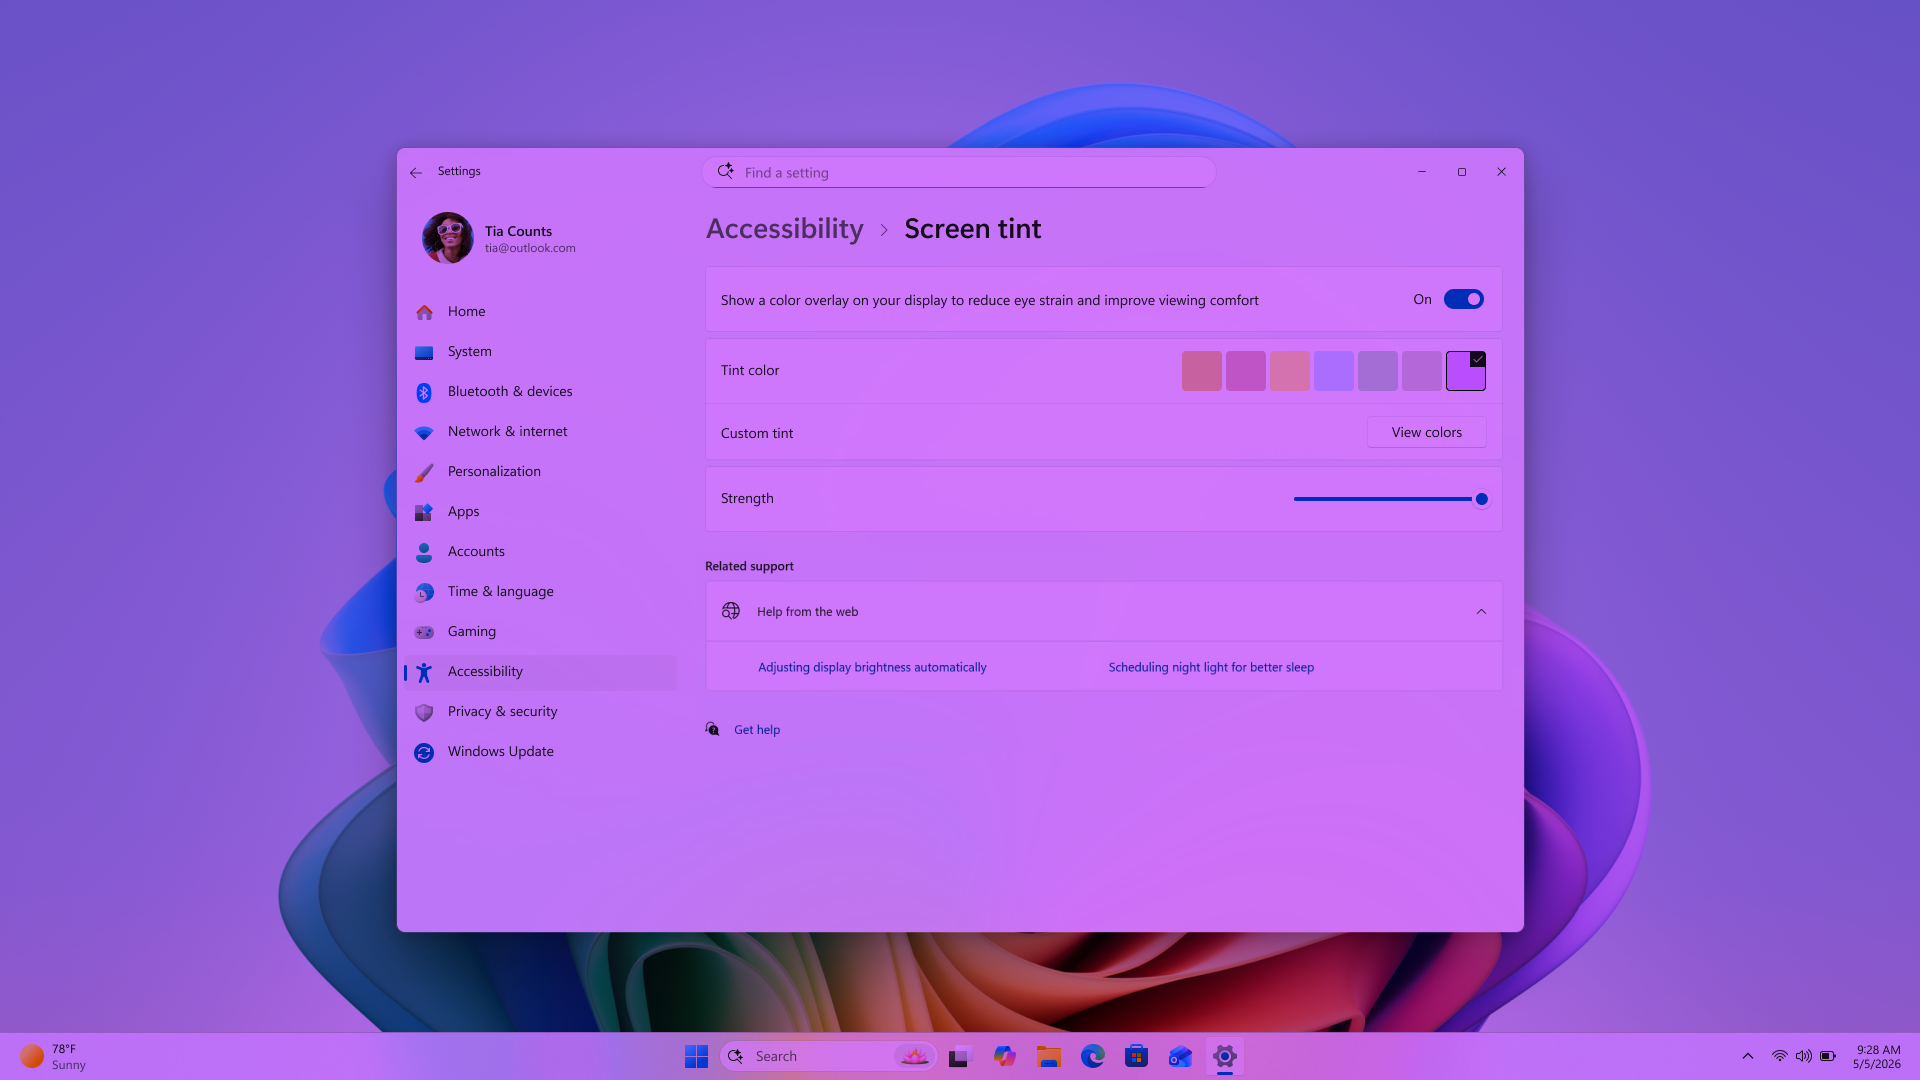Open Windows Update settings
This screenshot has height=1080, width=1920.
540,752
